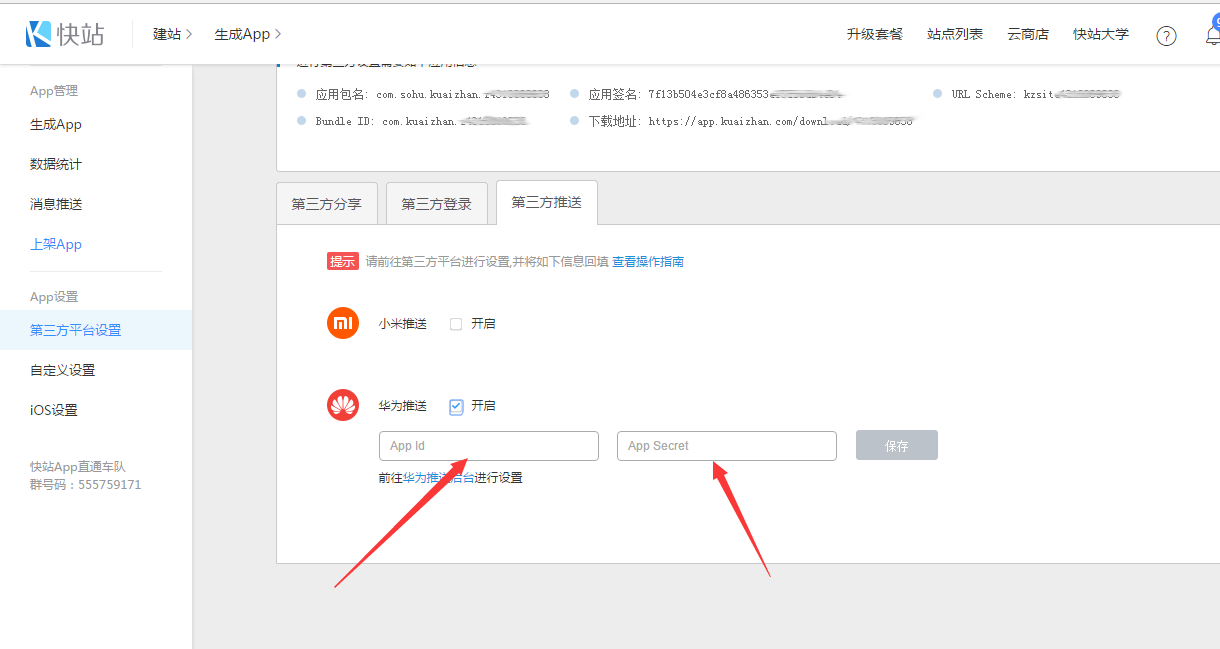Focus the App Secret input field
The height and width of the screenshot is (649, 1220).
(x=726, y=446)
